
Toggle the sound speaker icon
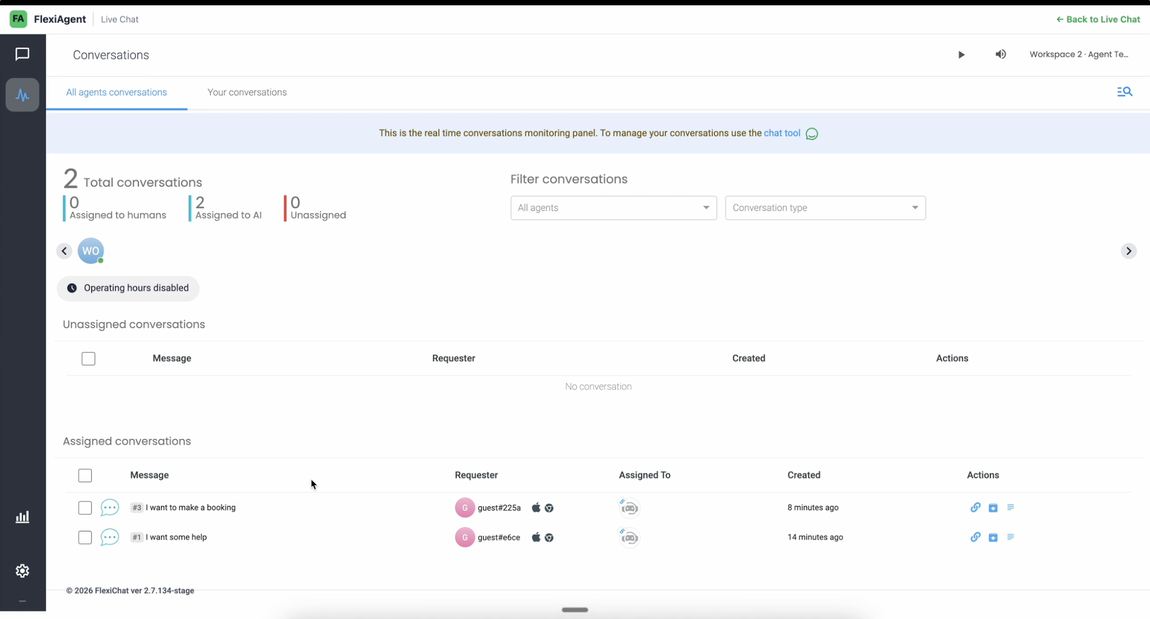(x=1000, y=54)
